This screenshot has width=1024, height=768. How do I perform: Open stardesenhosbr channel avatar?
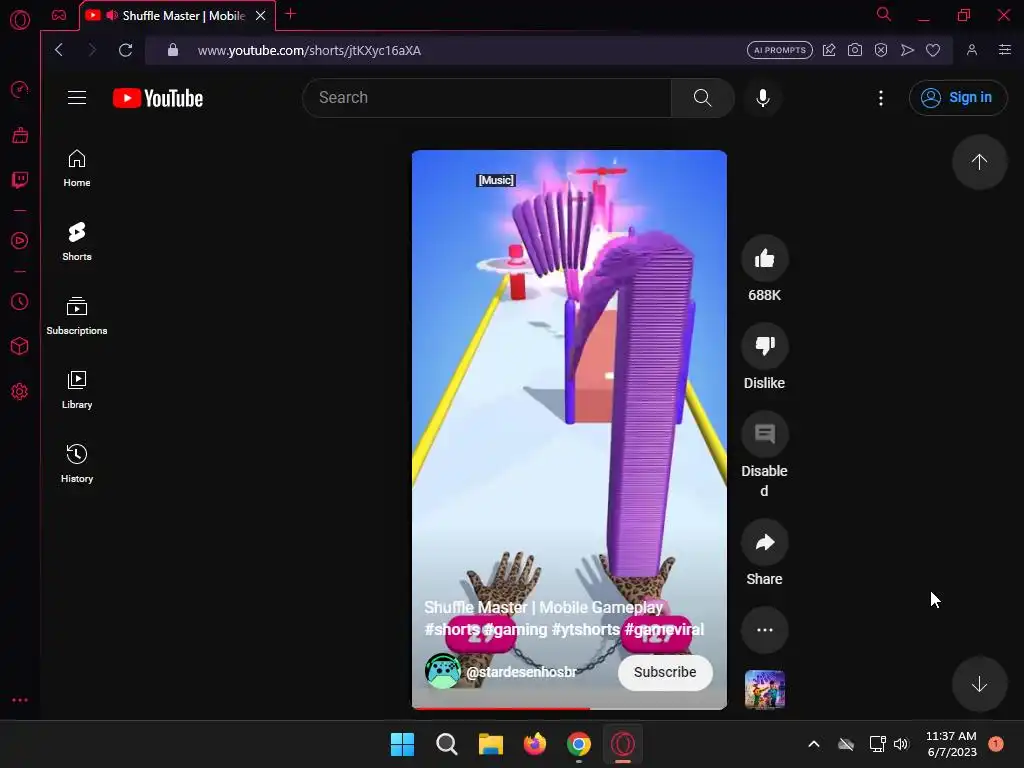[442, 671]
